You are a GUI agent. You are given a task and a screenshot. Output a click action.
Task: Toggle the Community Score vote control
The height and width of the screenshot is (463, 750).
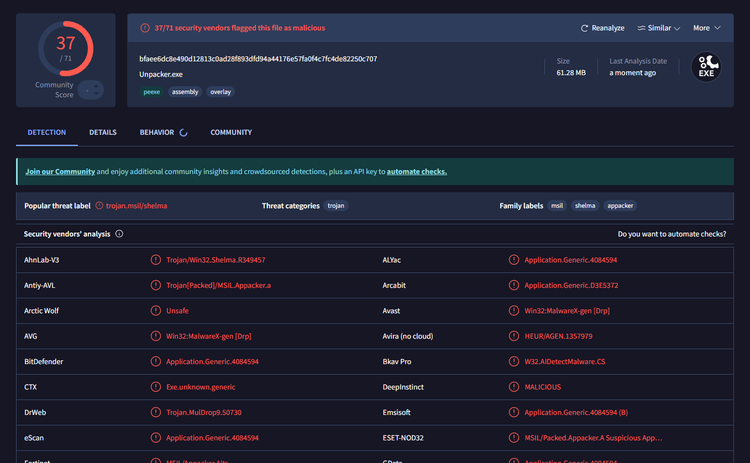pyautogui.click(x=91, y=90)
